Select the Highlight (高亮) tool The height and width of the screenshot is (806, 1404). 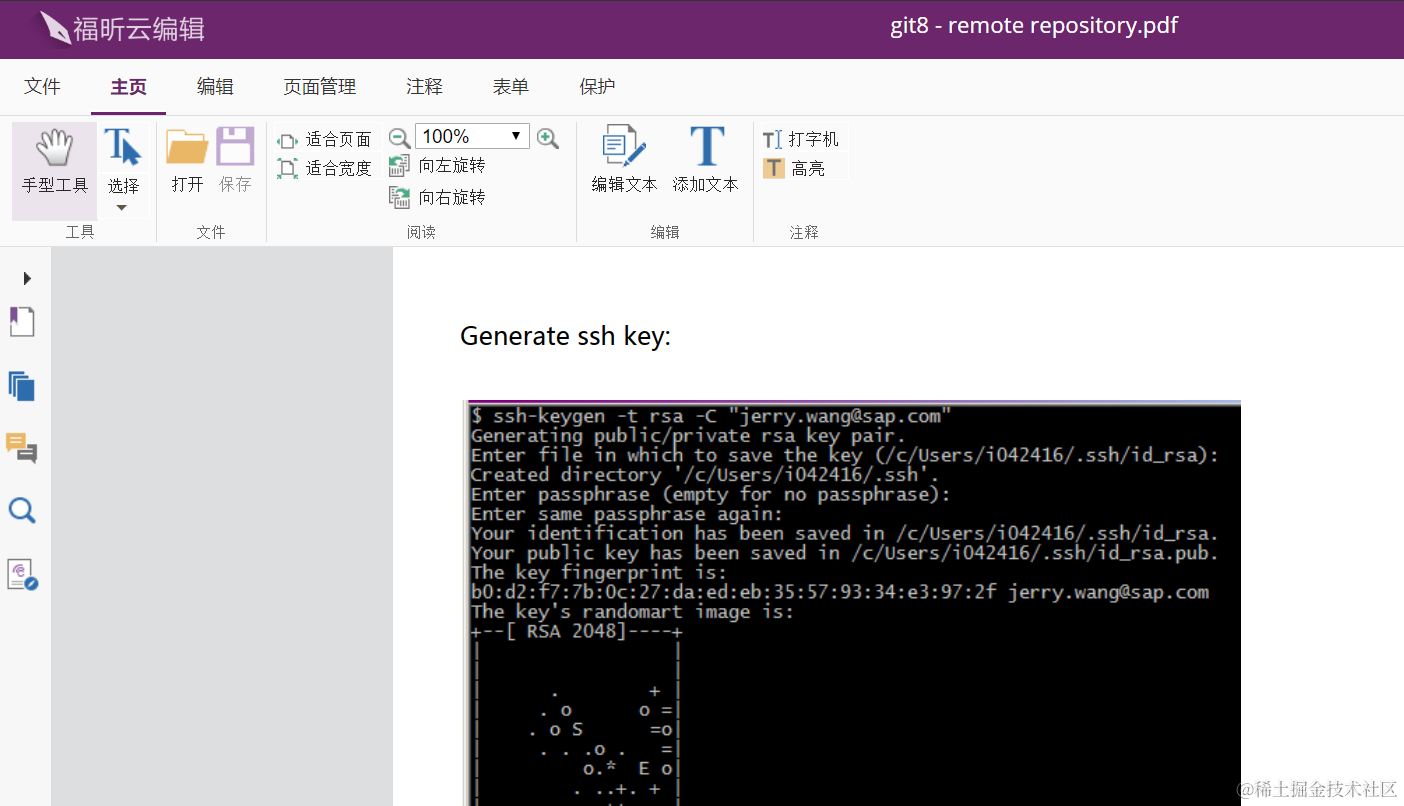(x=795, y=168)
